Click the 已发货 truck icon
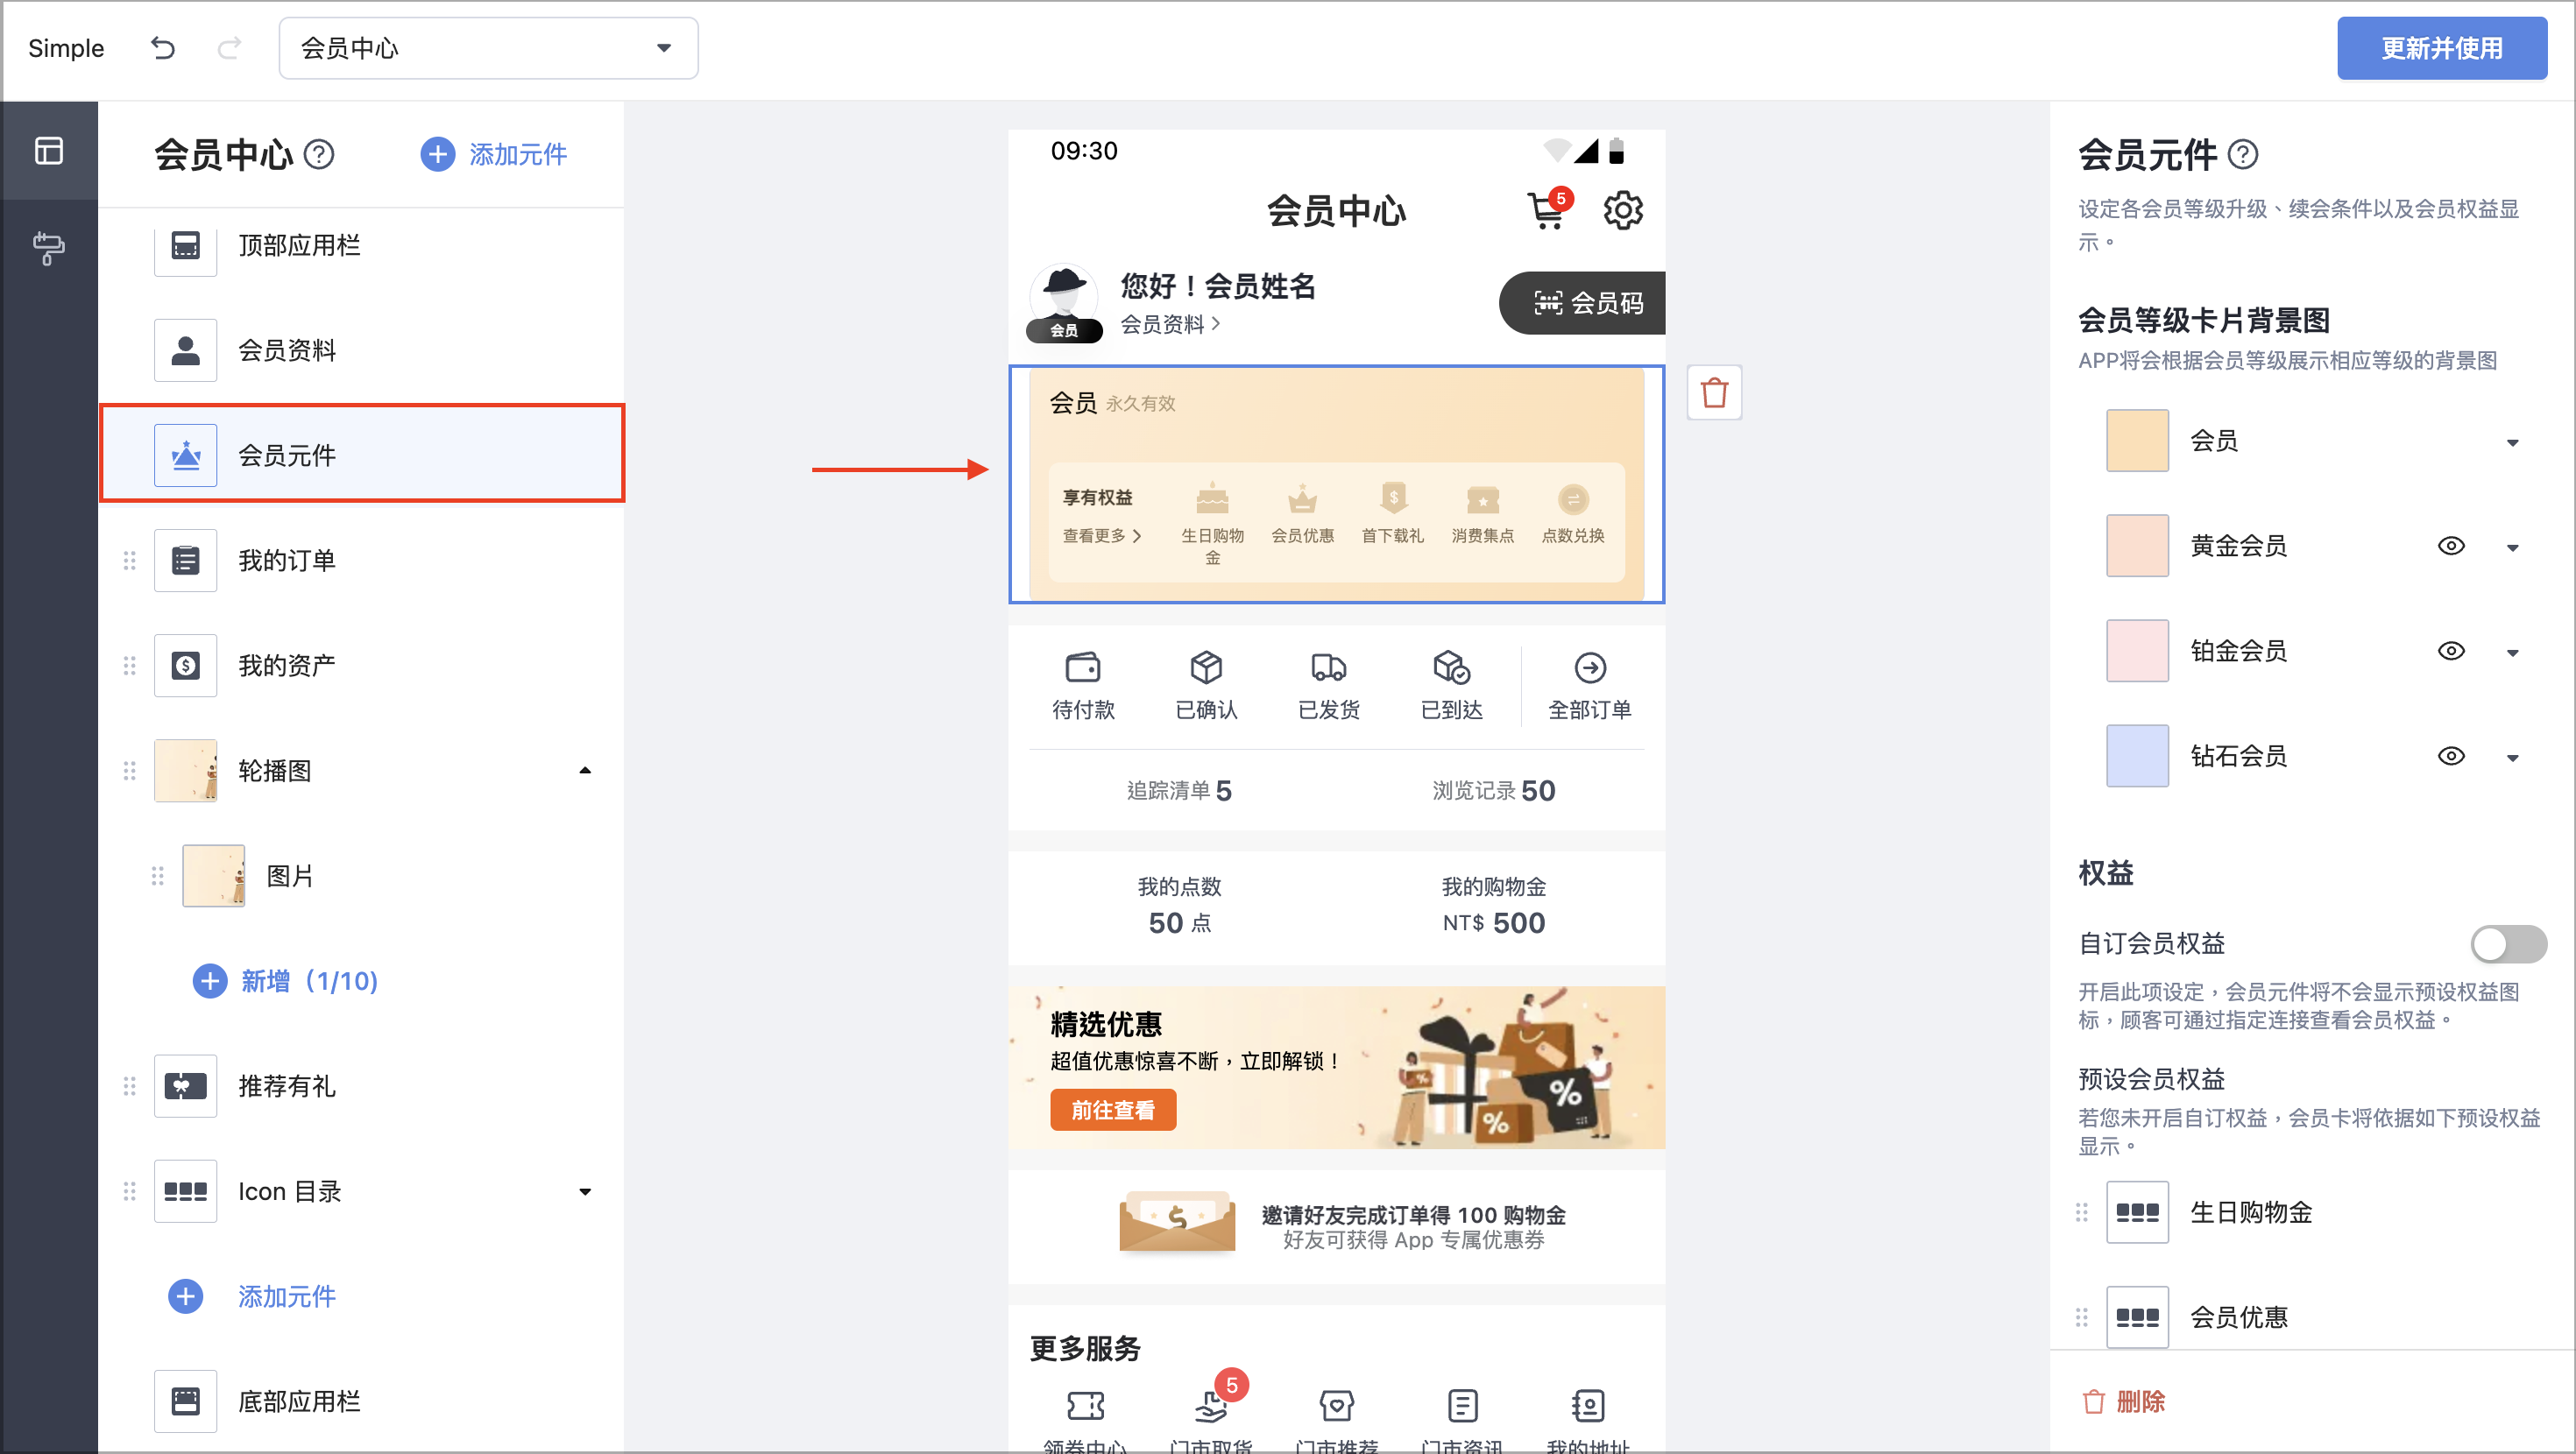The height and width of the screenshot is (1454, 2576). coord(1329,667)
